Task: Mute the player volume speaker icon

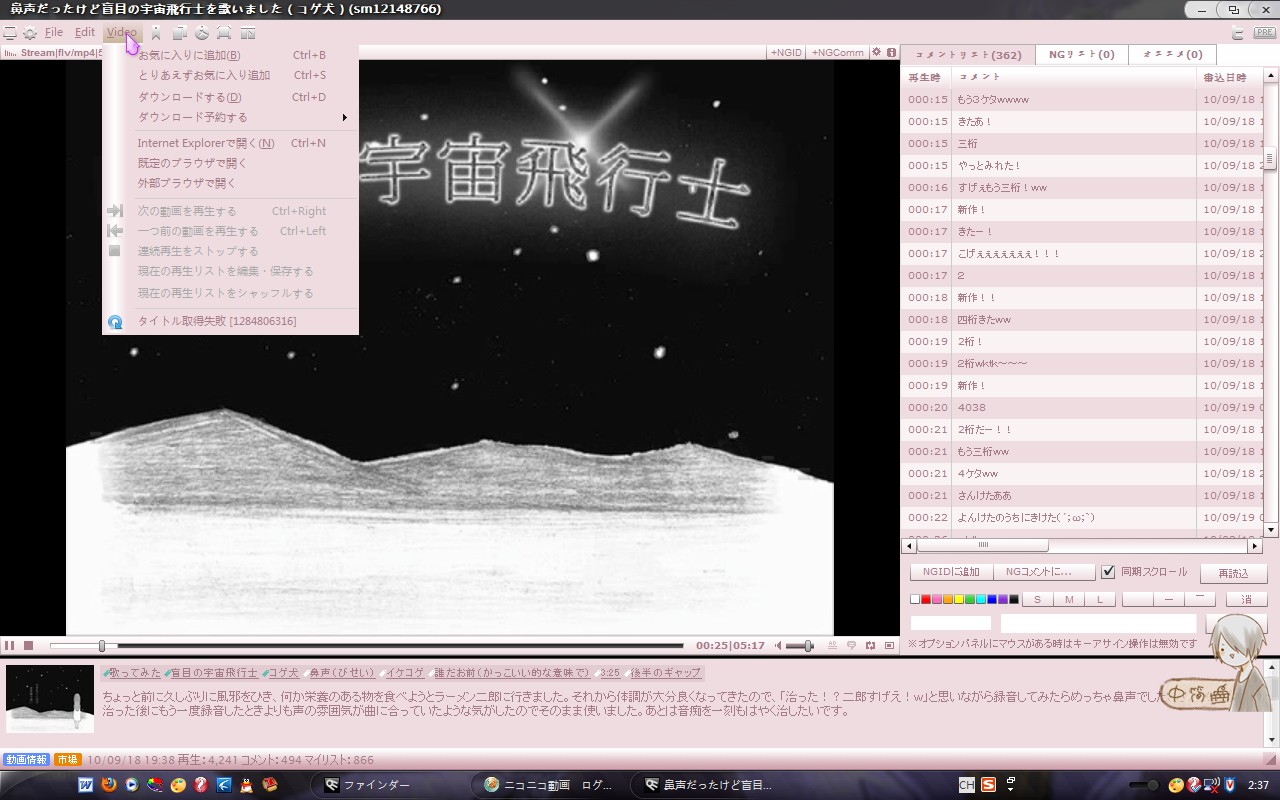Action: (x=780, y=646)
